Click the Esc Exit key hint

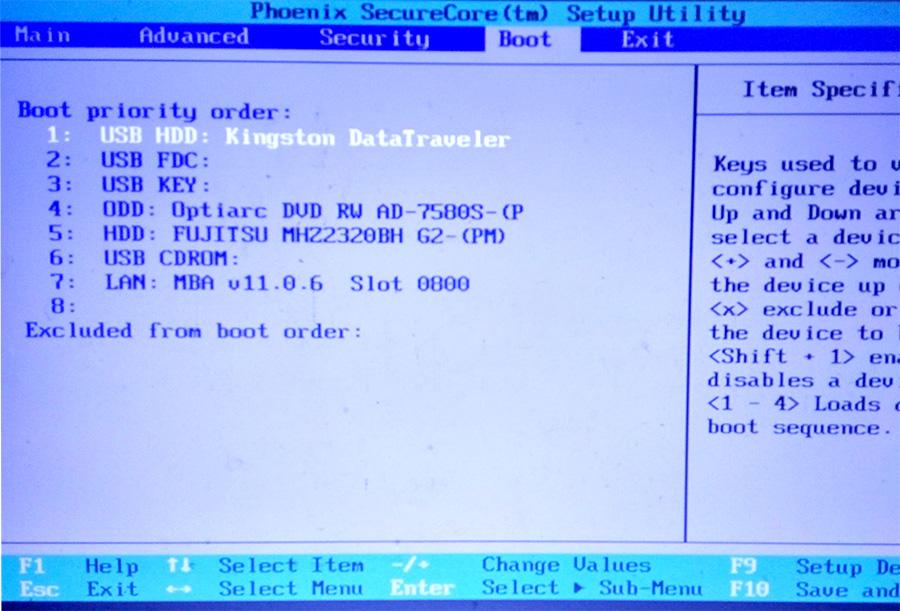(x=78, y=589)
